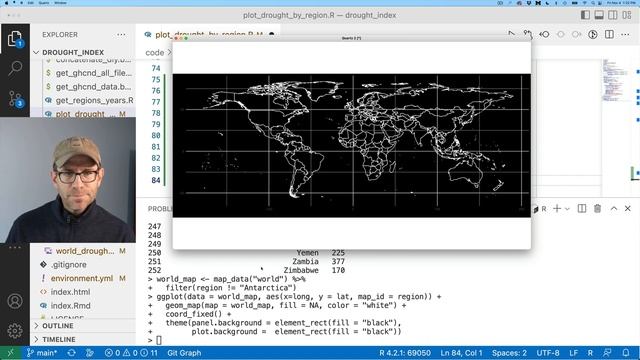Screen dimensions: 640x360
Task: Select the R terminal instance label
Action: [540, 209]
